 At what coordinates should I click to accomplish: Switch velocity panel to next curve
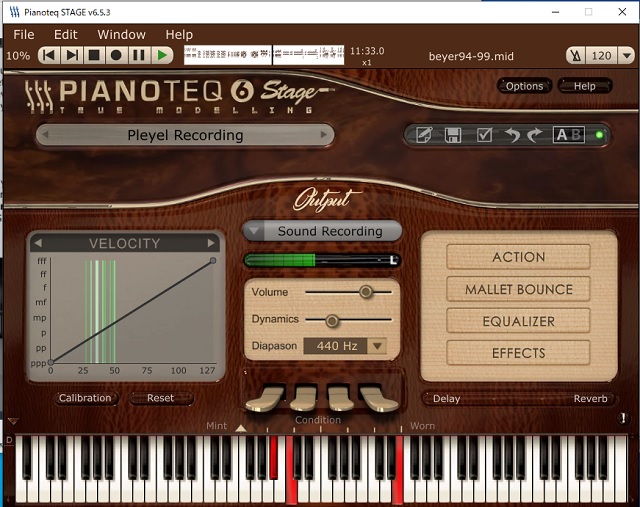click(x=211, y=243)
